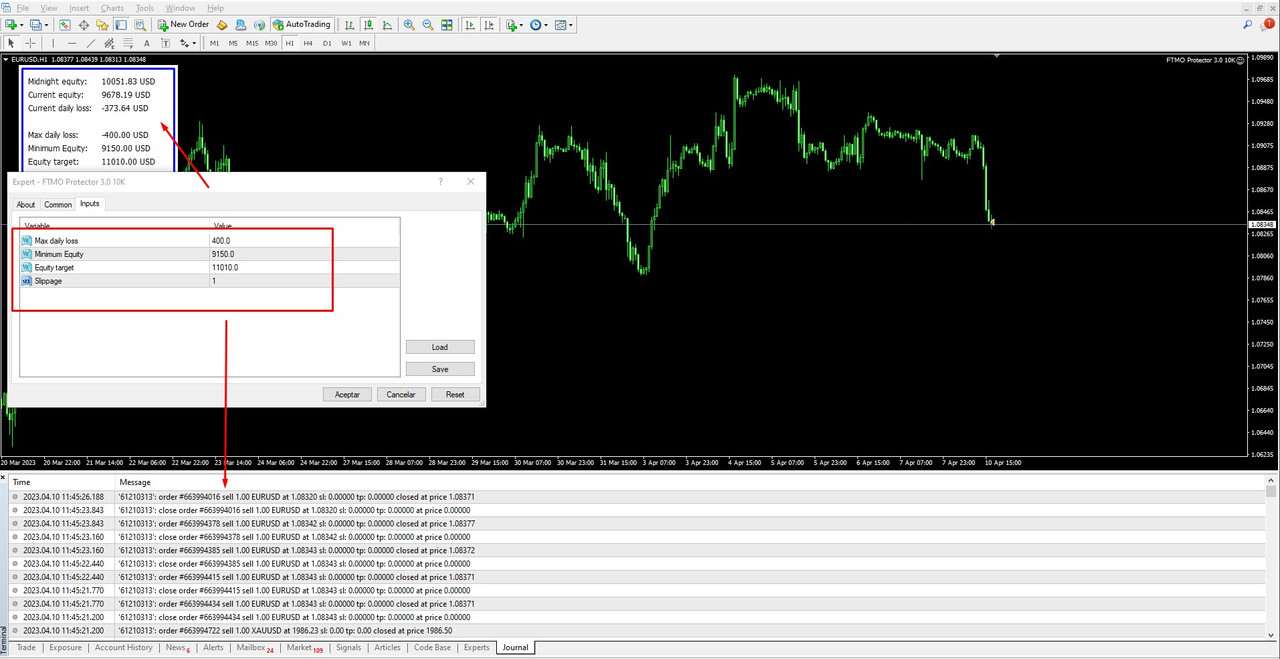The height and width of the screenshot is (659, 1280).
Task: Expand the Periods clock dropdown
Action: 546,24
